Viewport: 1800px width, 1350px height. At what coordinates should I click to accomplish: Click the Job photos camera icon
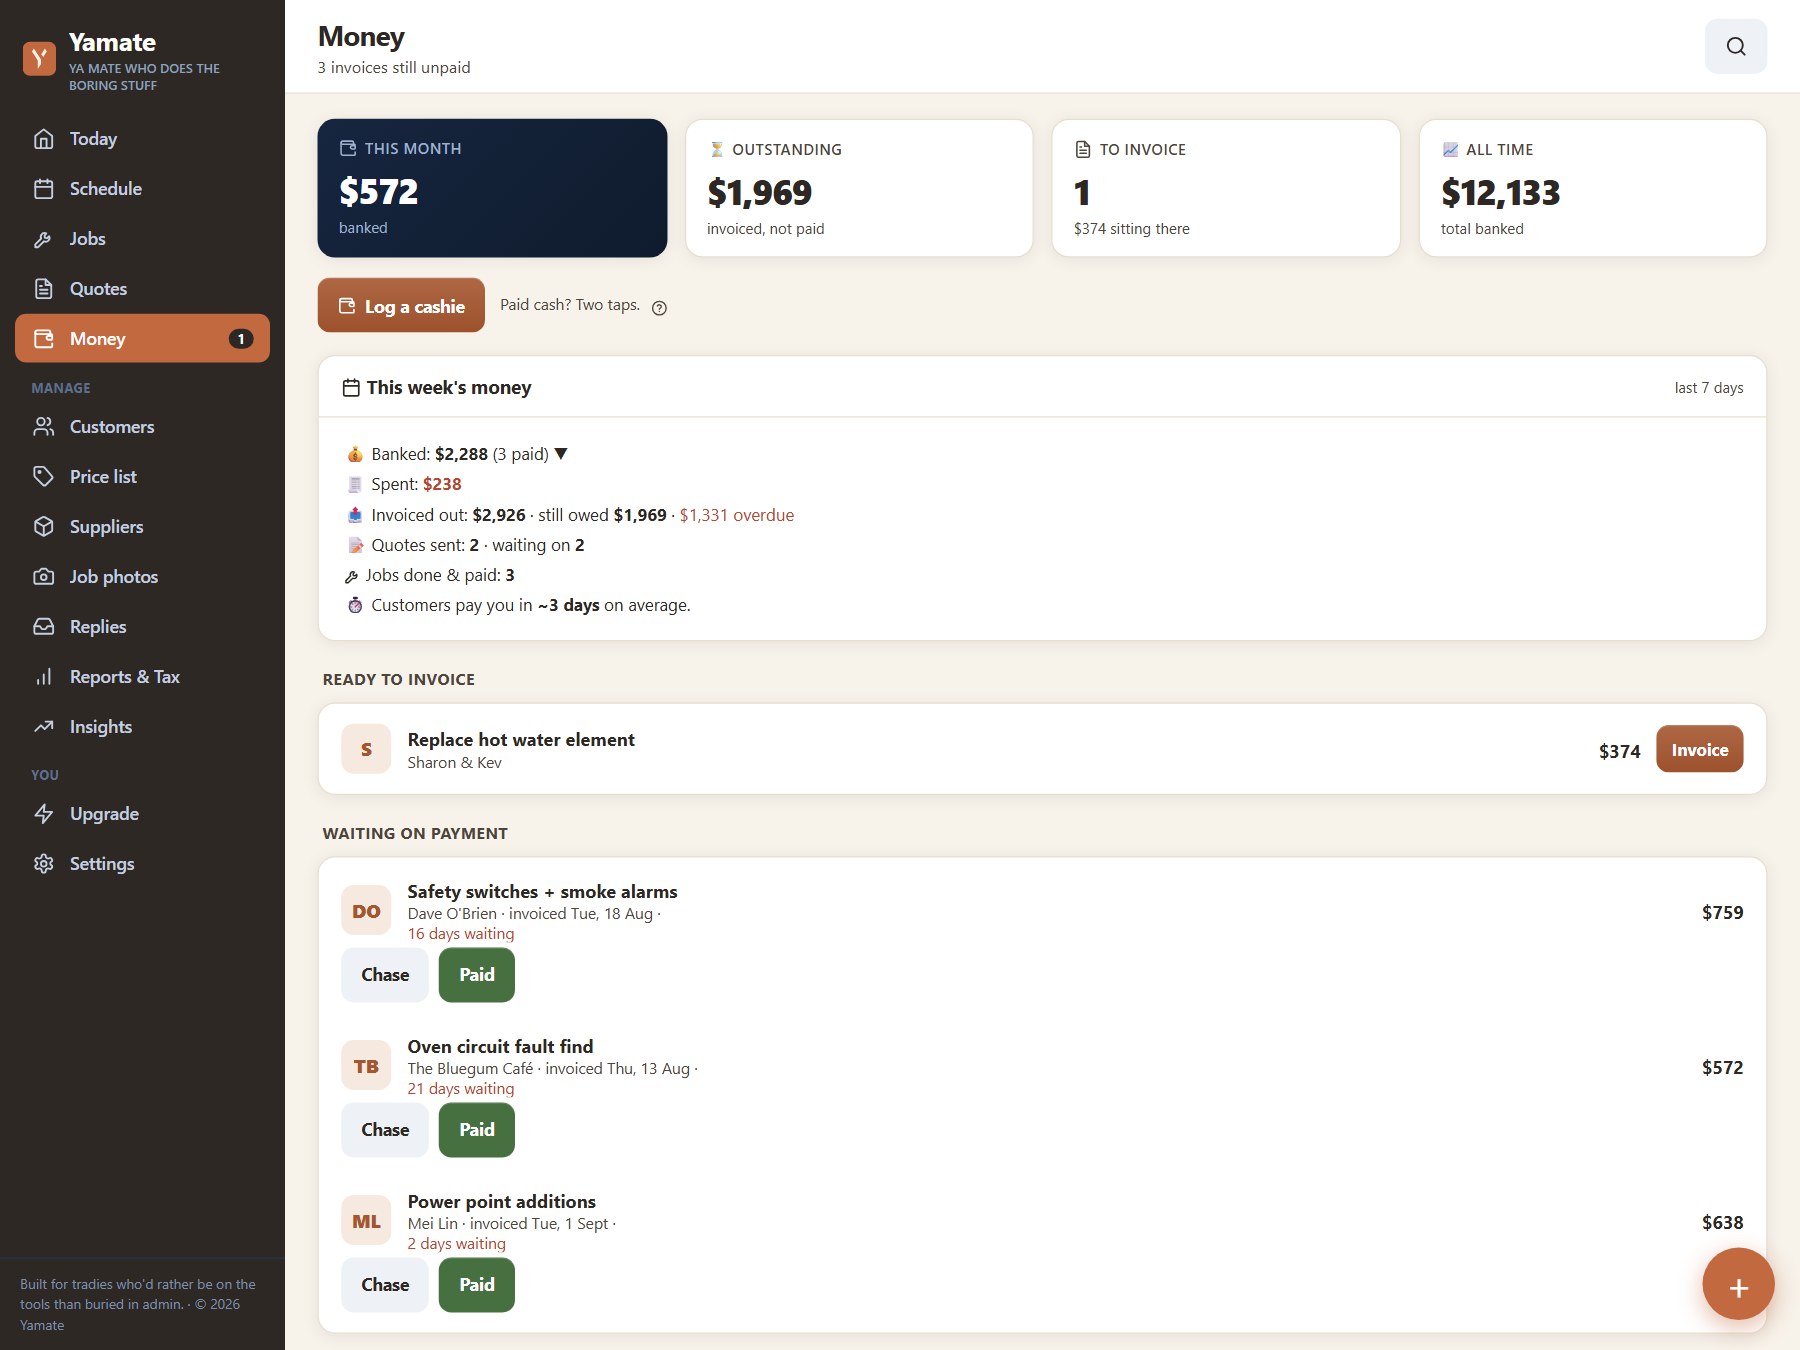point(44,577)
